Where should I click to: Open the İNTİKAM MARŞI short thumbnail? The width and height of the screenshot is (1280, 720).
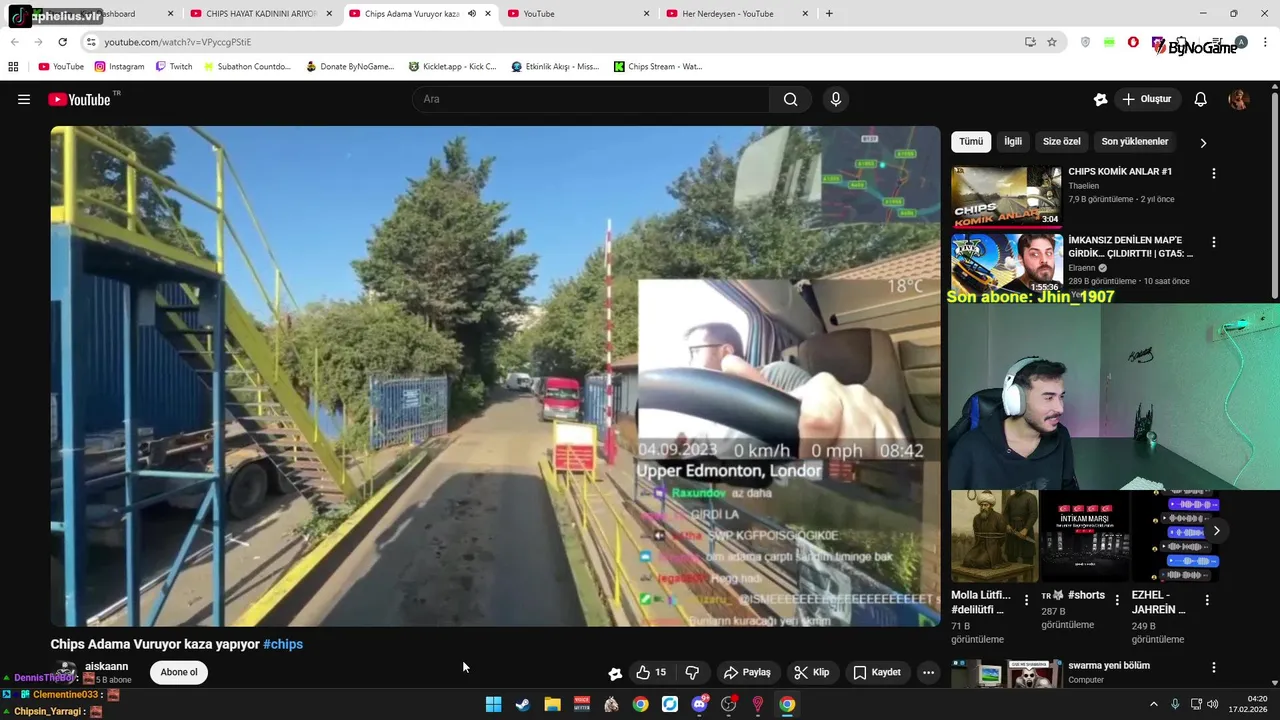(1084, 536)
